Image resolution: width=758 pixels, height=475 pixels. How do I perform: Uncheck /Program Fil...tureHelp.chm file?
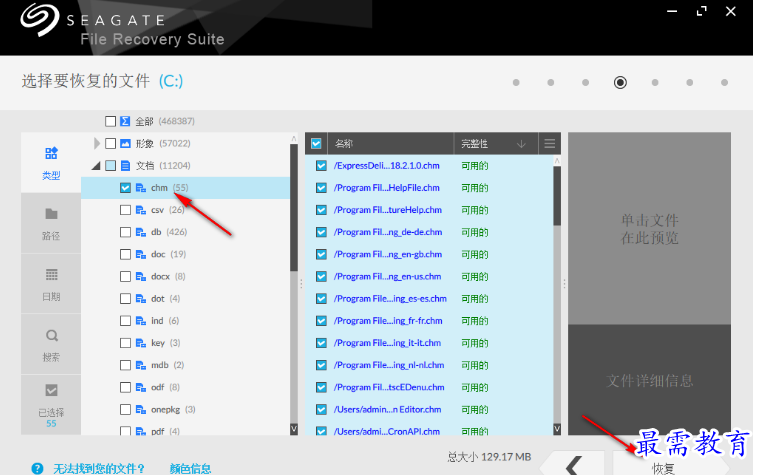click(x=321, y=210)
